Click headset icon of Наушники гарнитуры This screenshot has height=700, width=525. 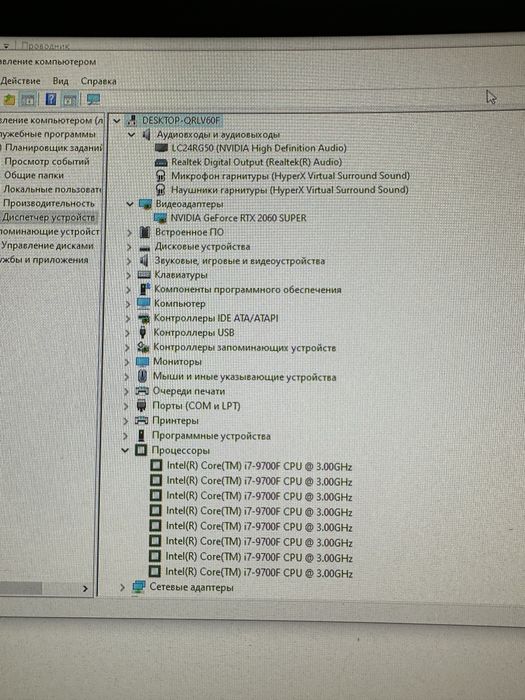(x=160, y=190)
